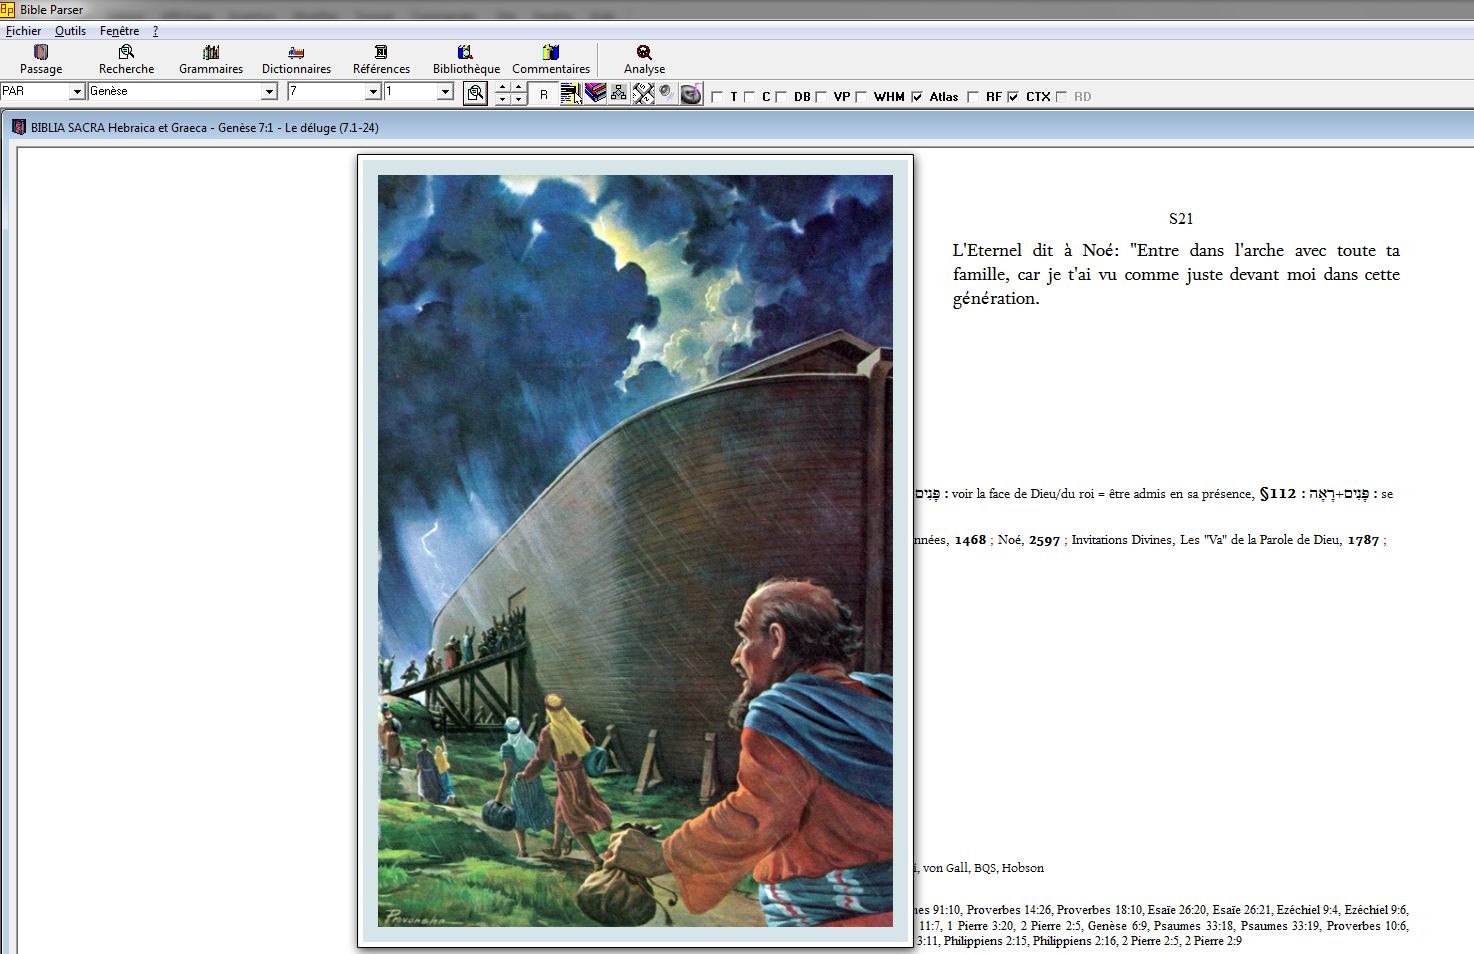Click the stacked books icon
The width and height of the screenshot is (1474, 954).
596,93
